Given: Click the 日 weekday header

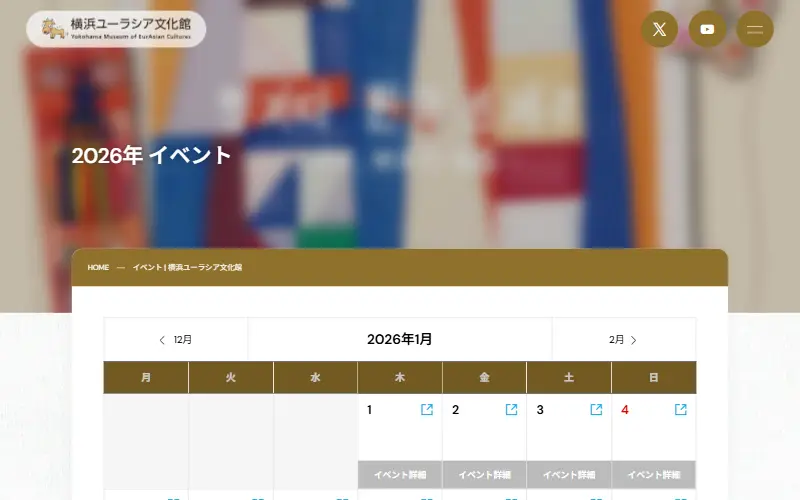Looking at the screenshot, I should tap(654, 378).
